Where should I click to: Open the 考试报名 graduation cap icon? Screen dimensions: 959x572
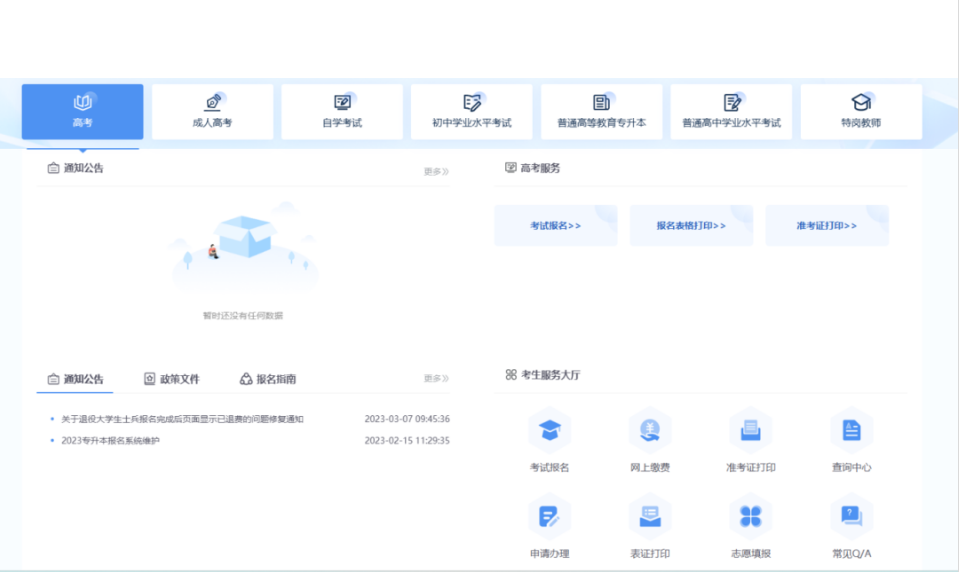[549, 431]
